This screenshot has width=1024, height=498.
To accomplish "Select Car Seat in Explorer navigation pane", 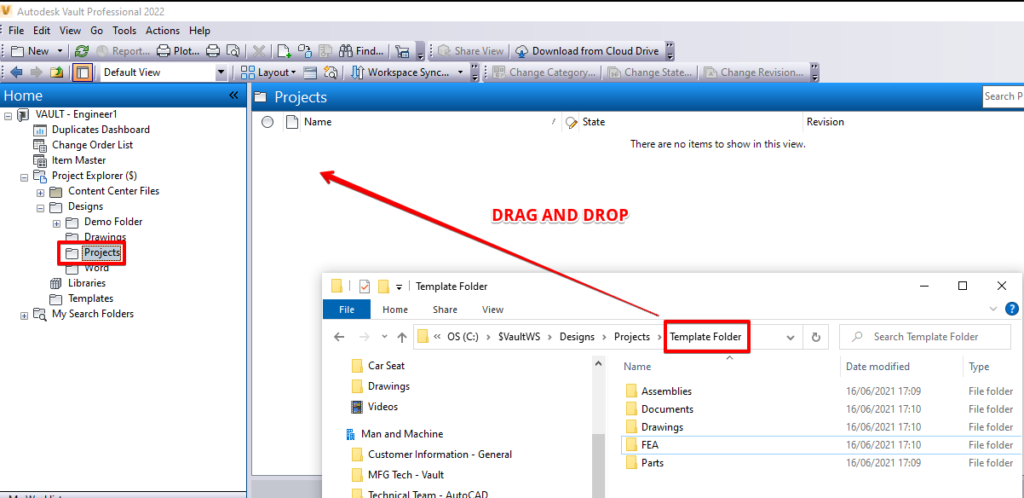I will point(386,366).
